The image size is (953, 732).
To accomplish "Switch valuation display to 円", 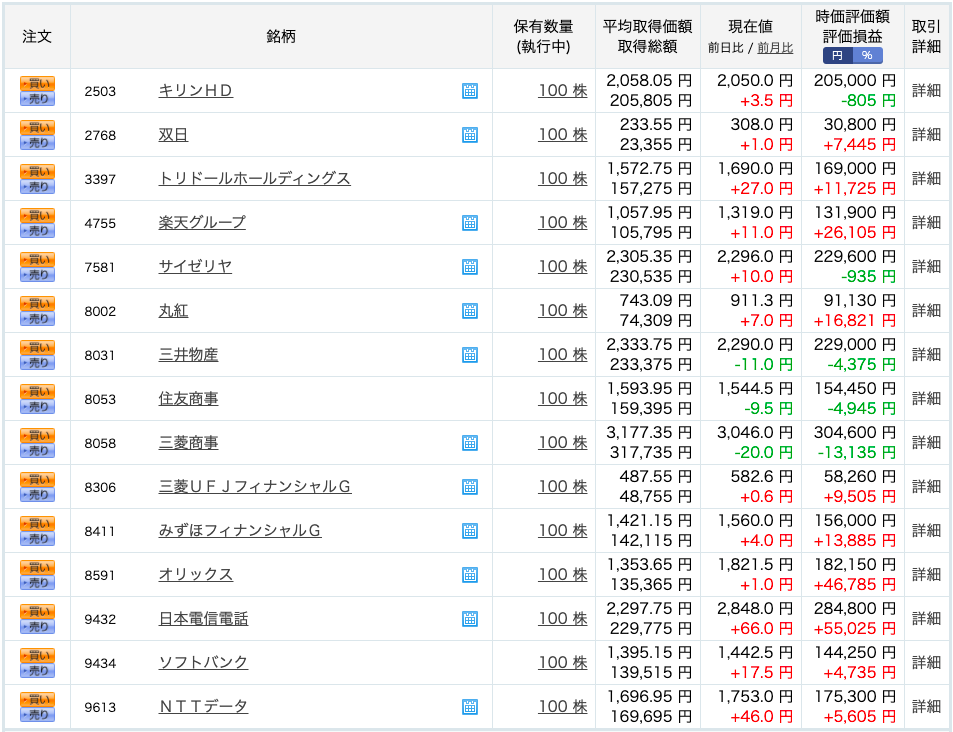I will pos(838,55).
